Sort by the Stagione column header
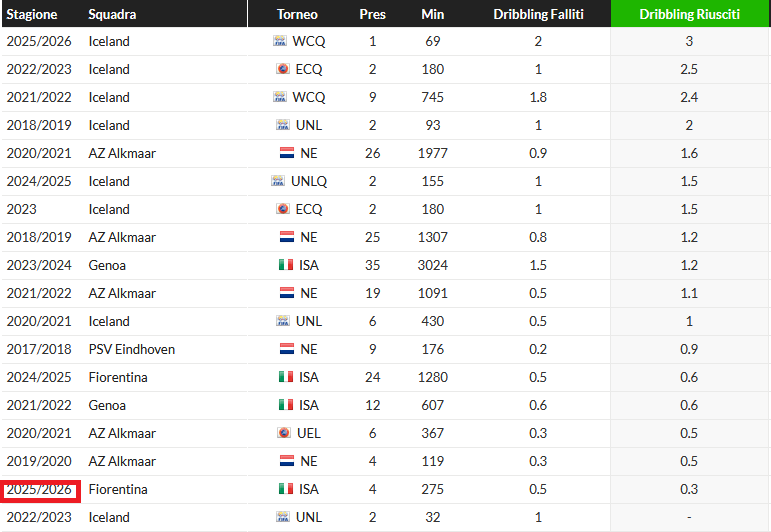The image size is (771, 532). (32, 15)
